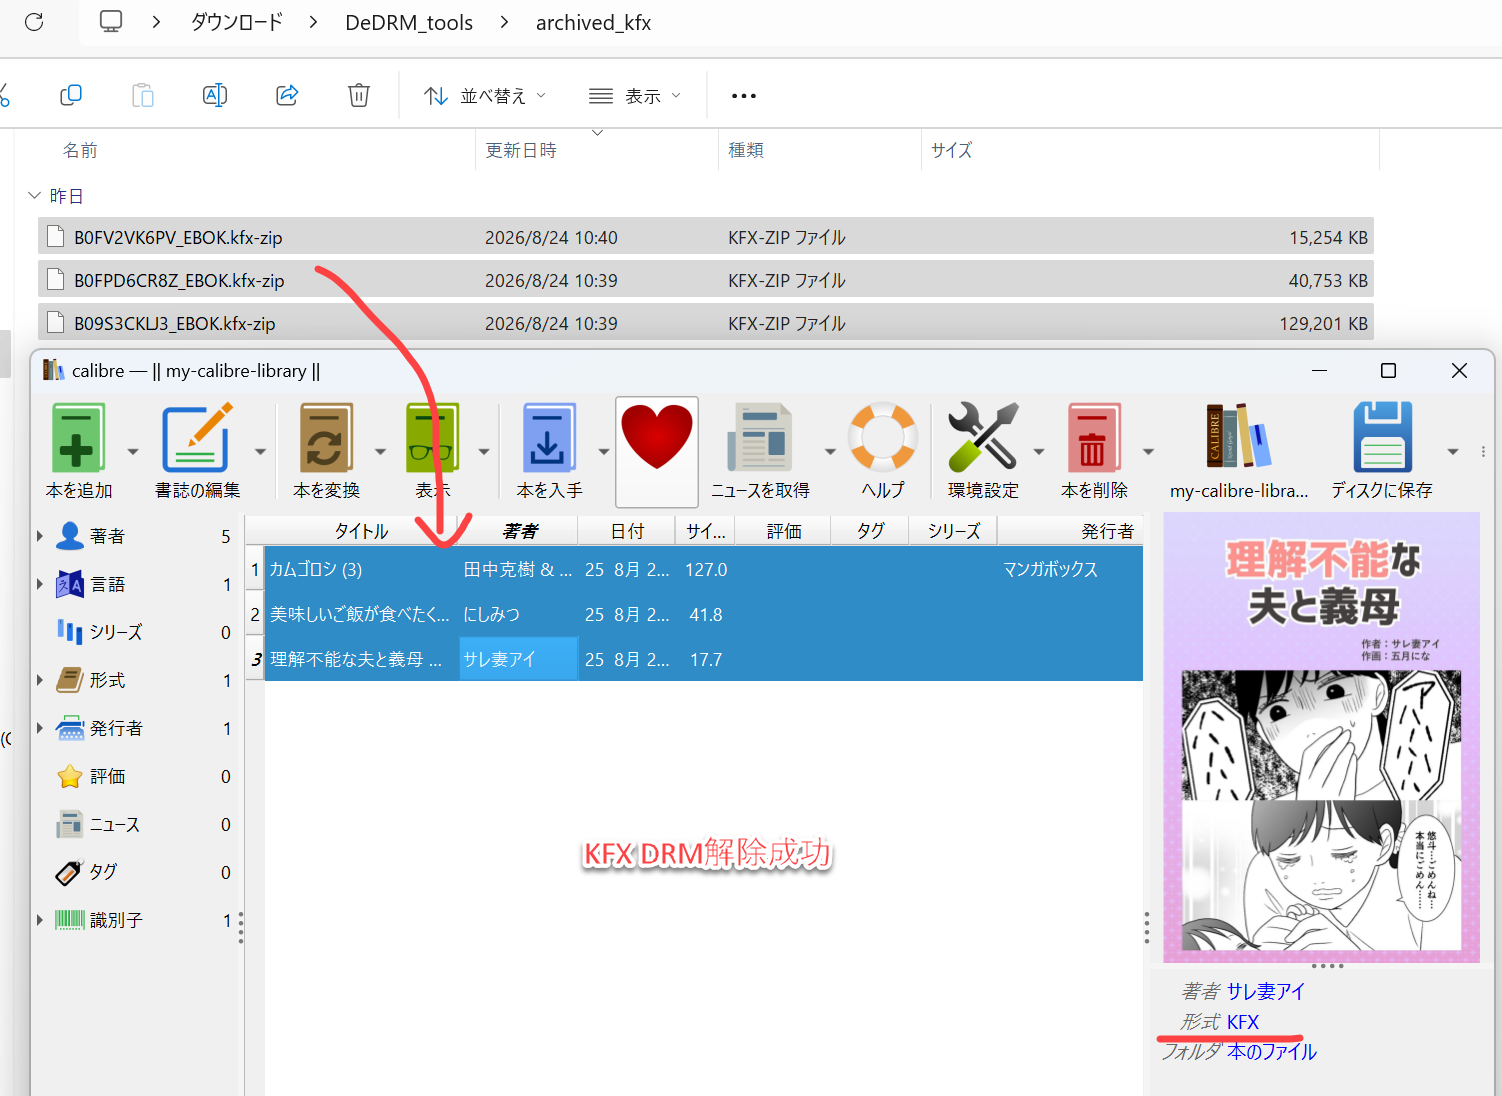The height and width of the screenshot is (1096, 1502).
Task: Click the ディスクに保存 save to disk icon
Action: pos(1382,438)
